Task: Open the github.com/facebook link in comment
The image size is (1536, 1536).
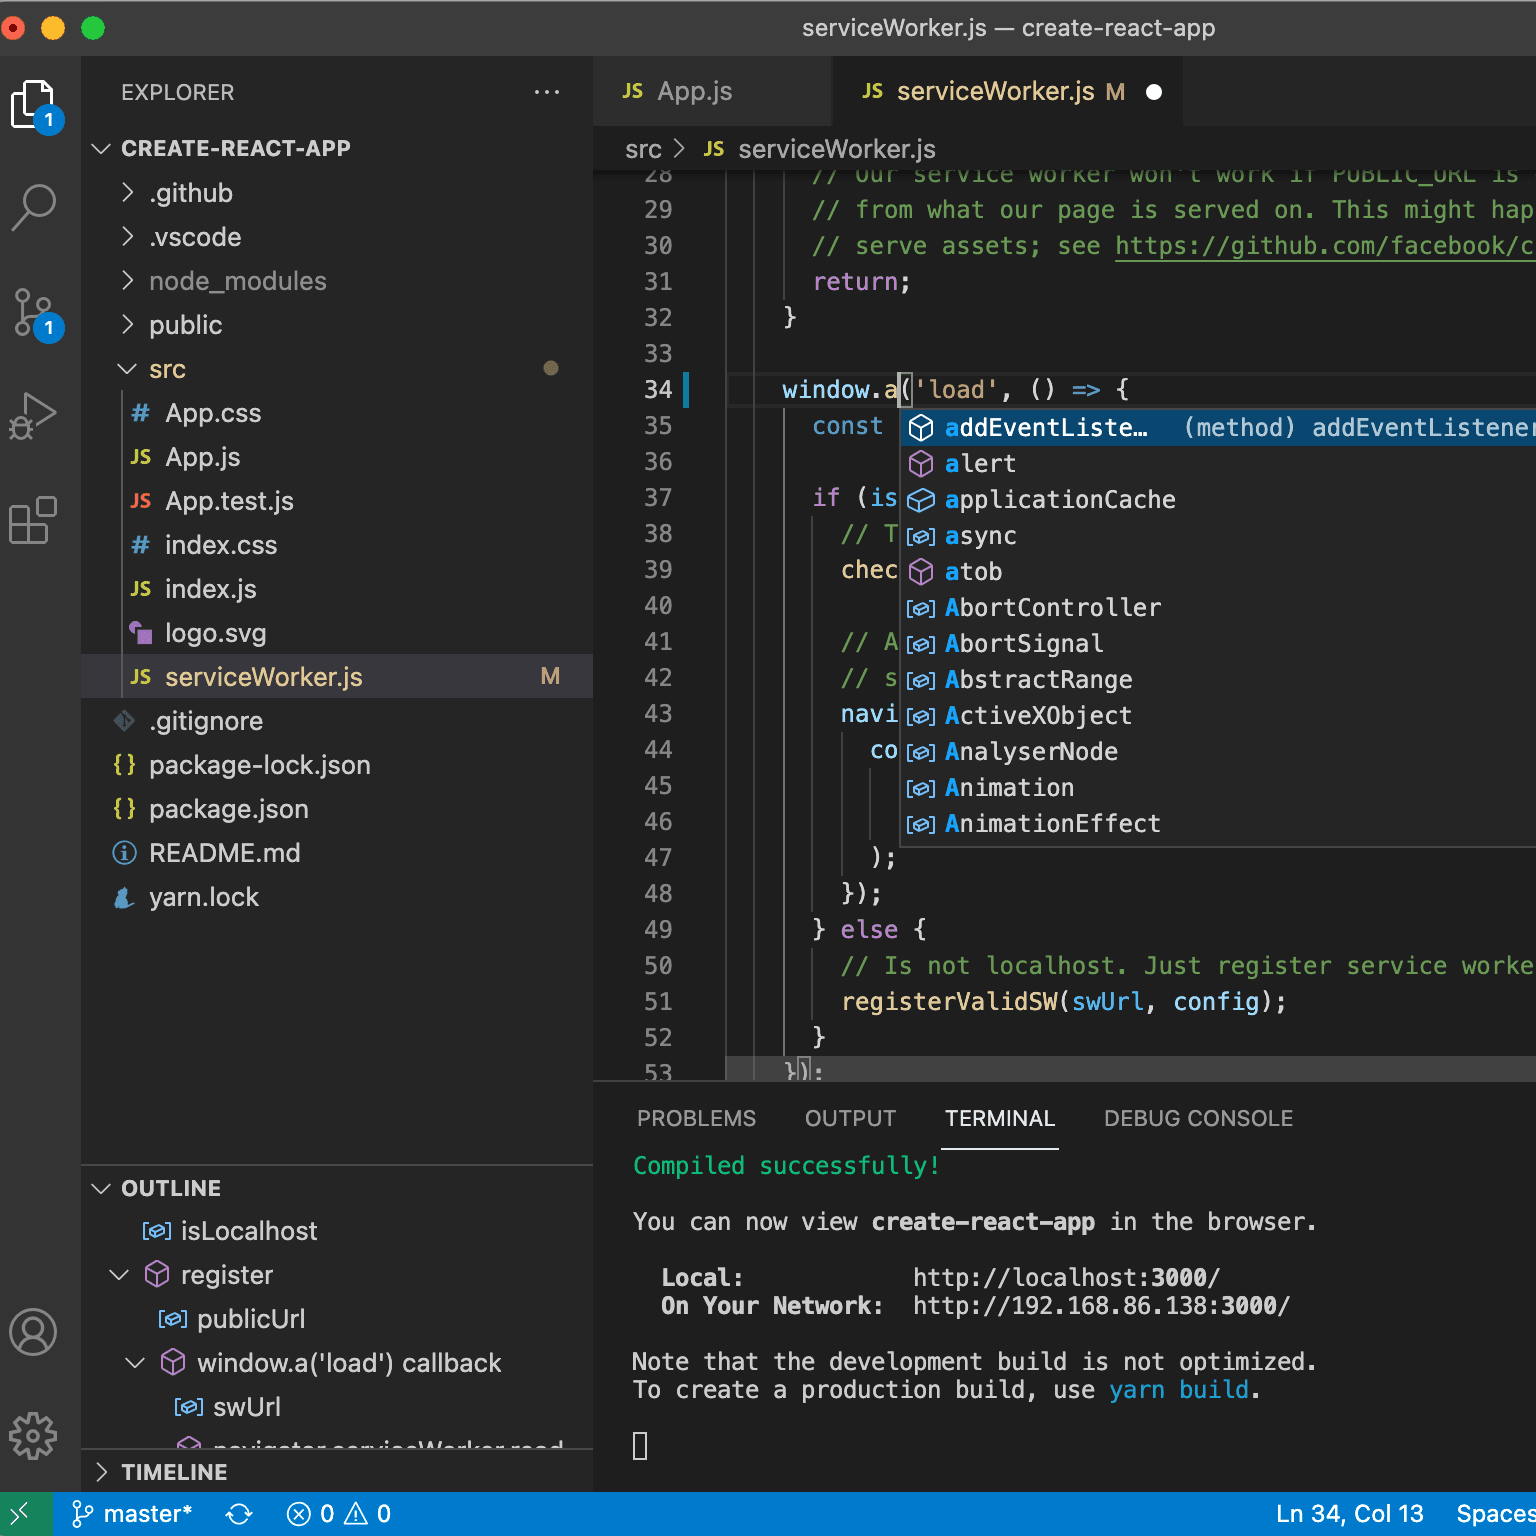Action: click(1325, 246)
